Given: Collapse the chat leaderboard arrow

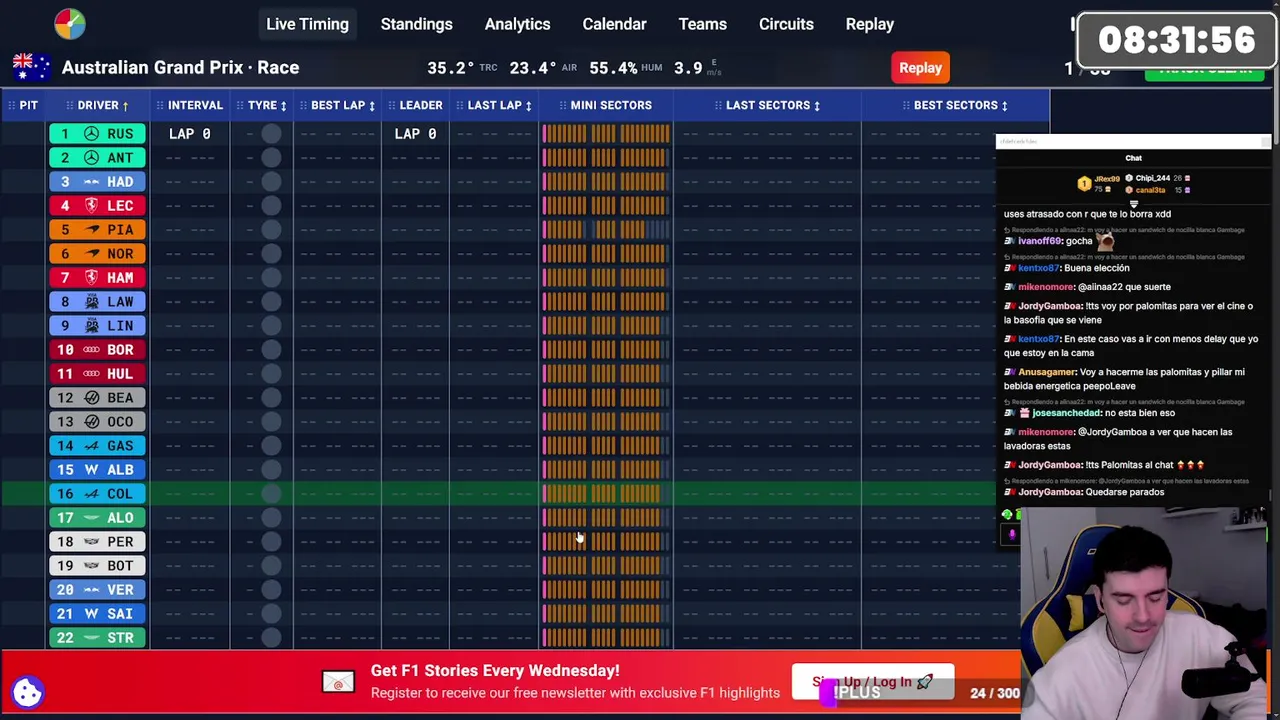Looking at the screenshot, I should click(1133, 203).
